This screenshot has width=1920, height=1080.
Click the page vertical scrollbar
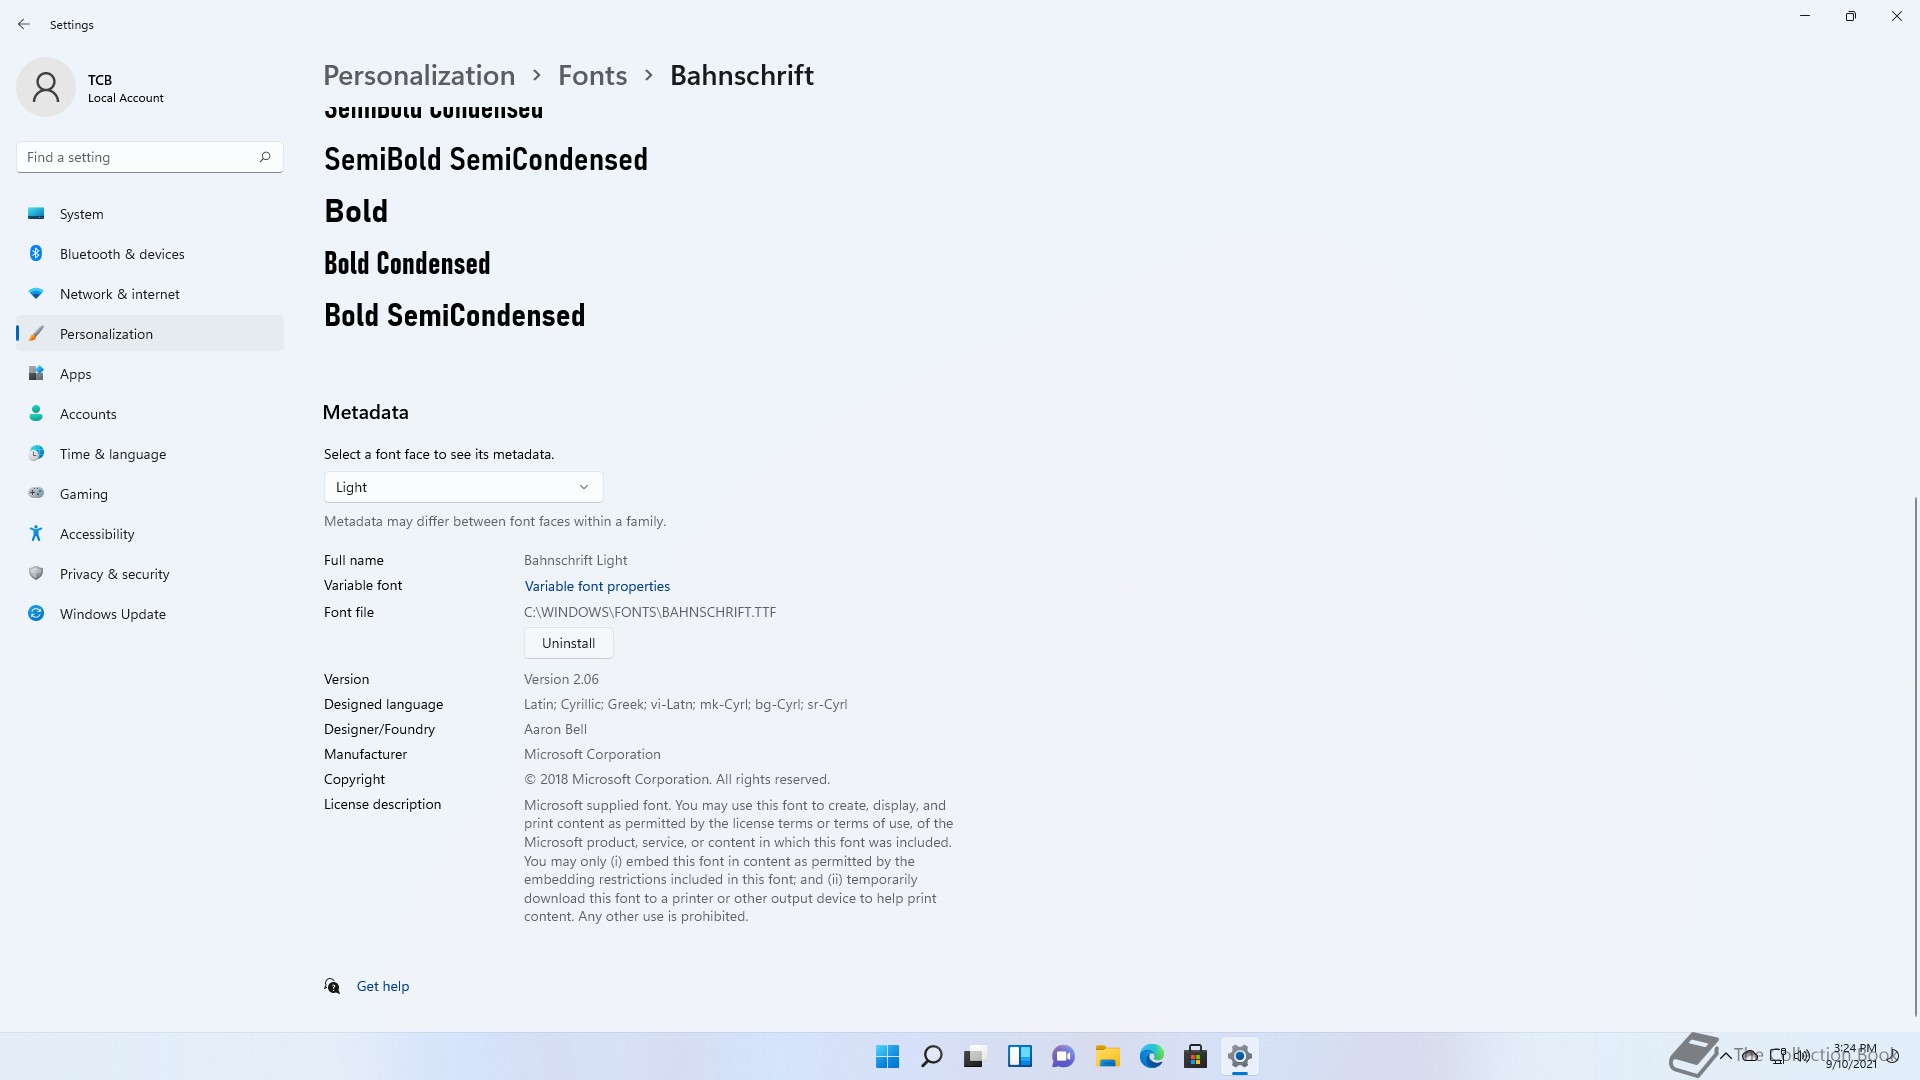coord(1915,756)
